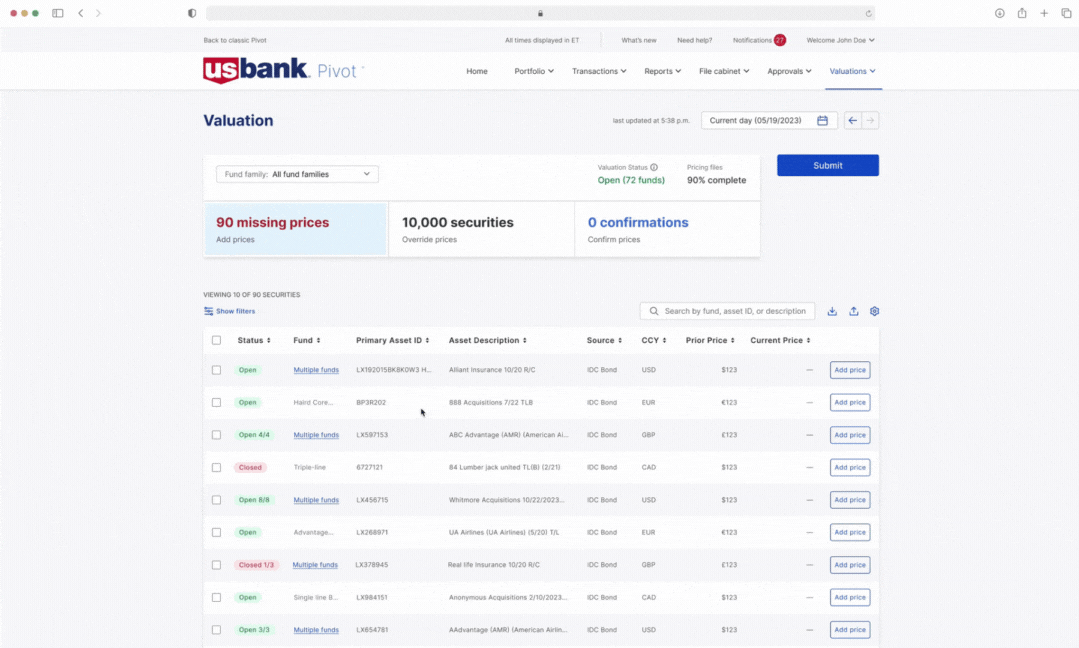The image size is (1079, 648).
Task: Click the upload prices icon
Action: coord(853,311)
